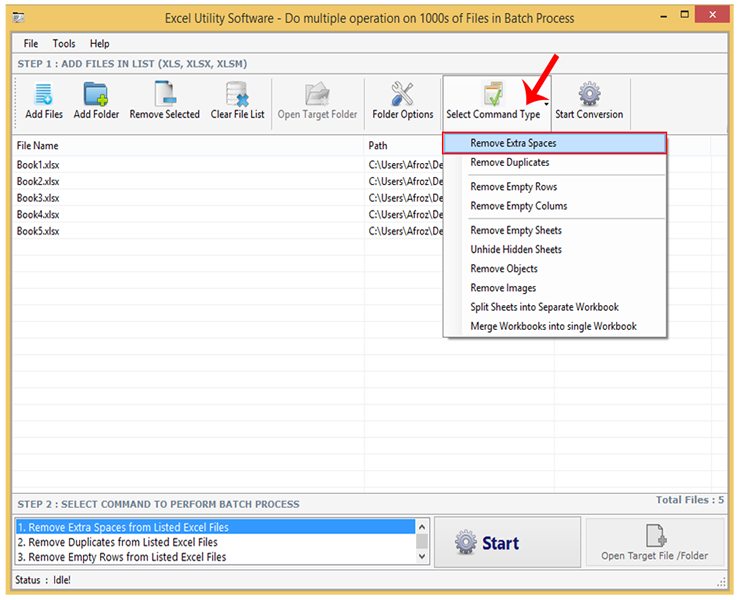Image resolution: width=740 pixels, height=600 pixels.
Task: Choose Merge Workbooks into single Workbook
Action: coord(555,326)
